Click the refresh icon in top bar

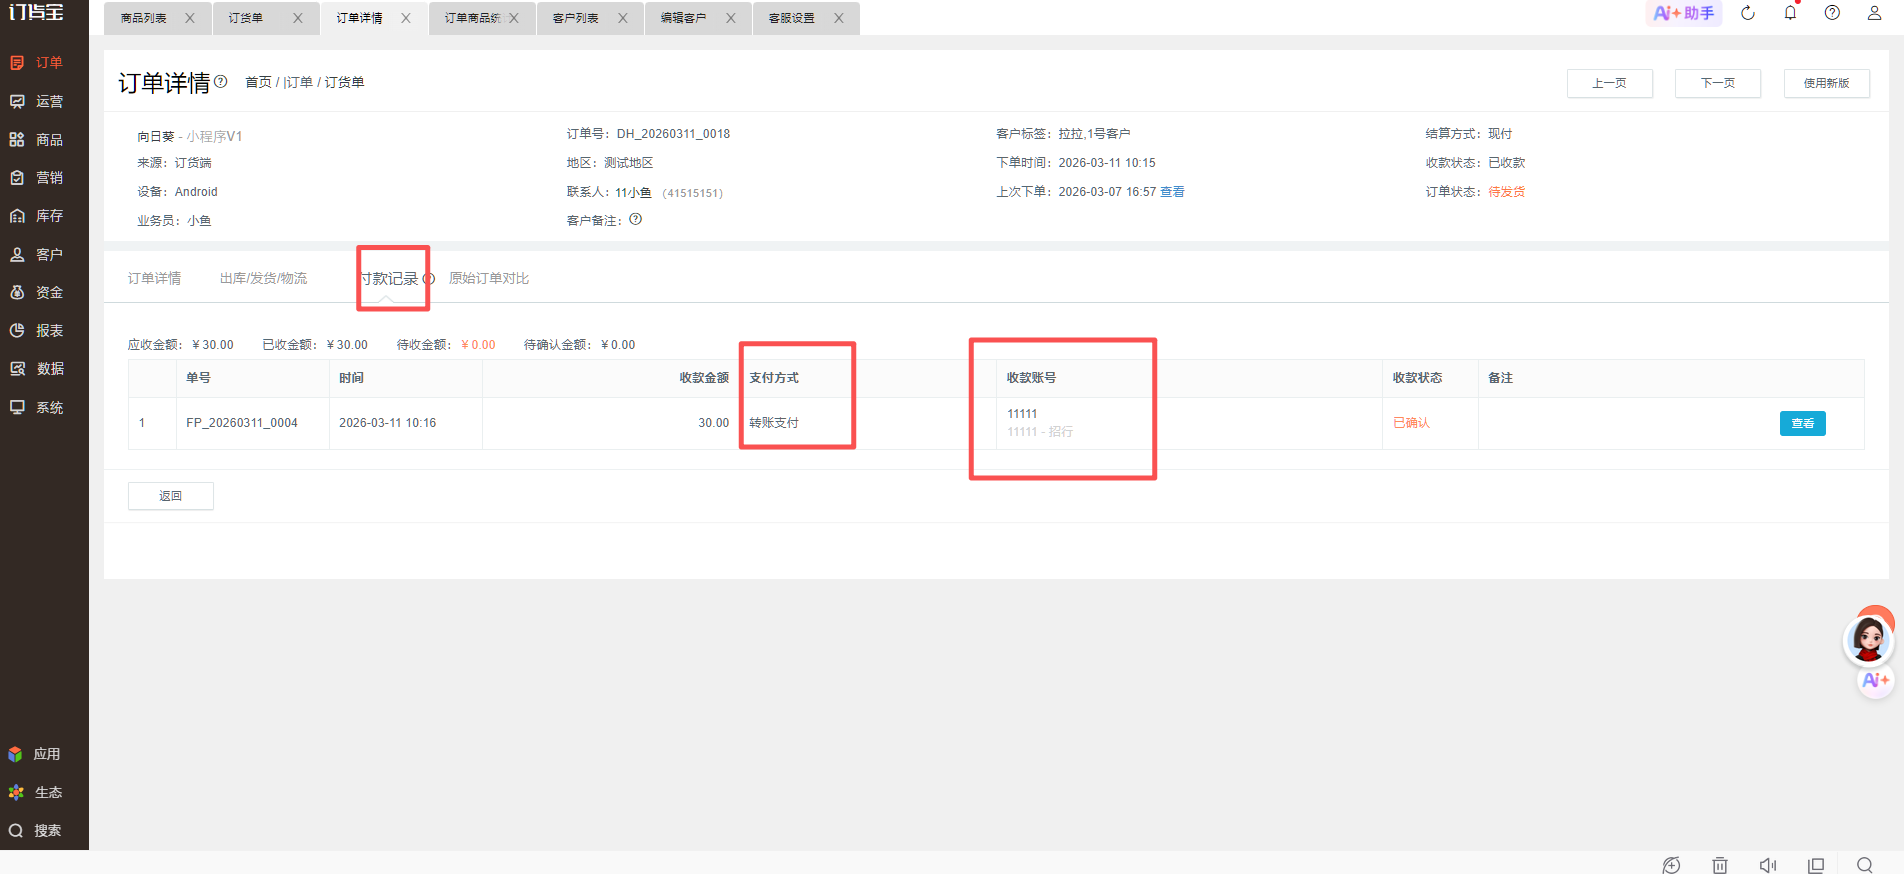tap(1748, 13)
